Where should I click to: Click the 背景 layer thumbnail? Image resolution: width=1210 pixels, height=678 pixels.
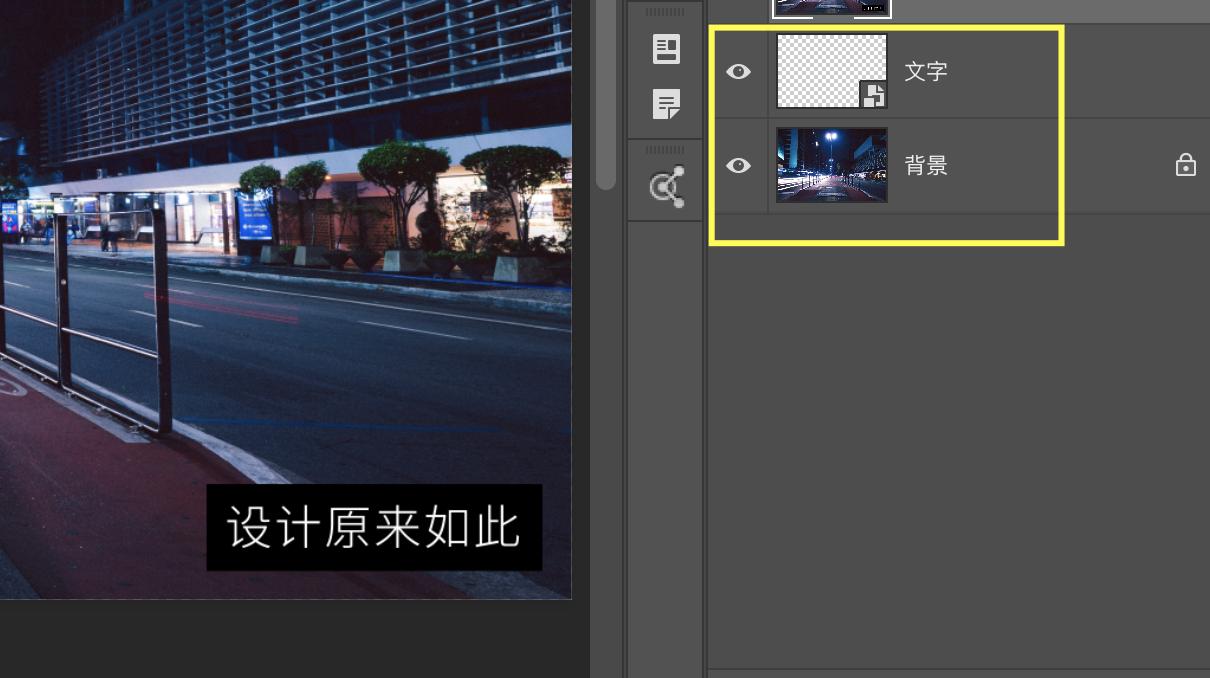pyautogui.click(x=831, y=165)
